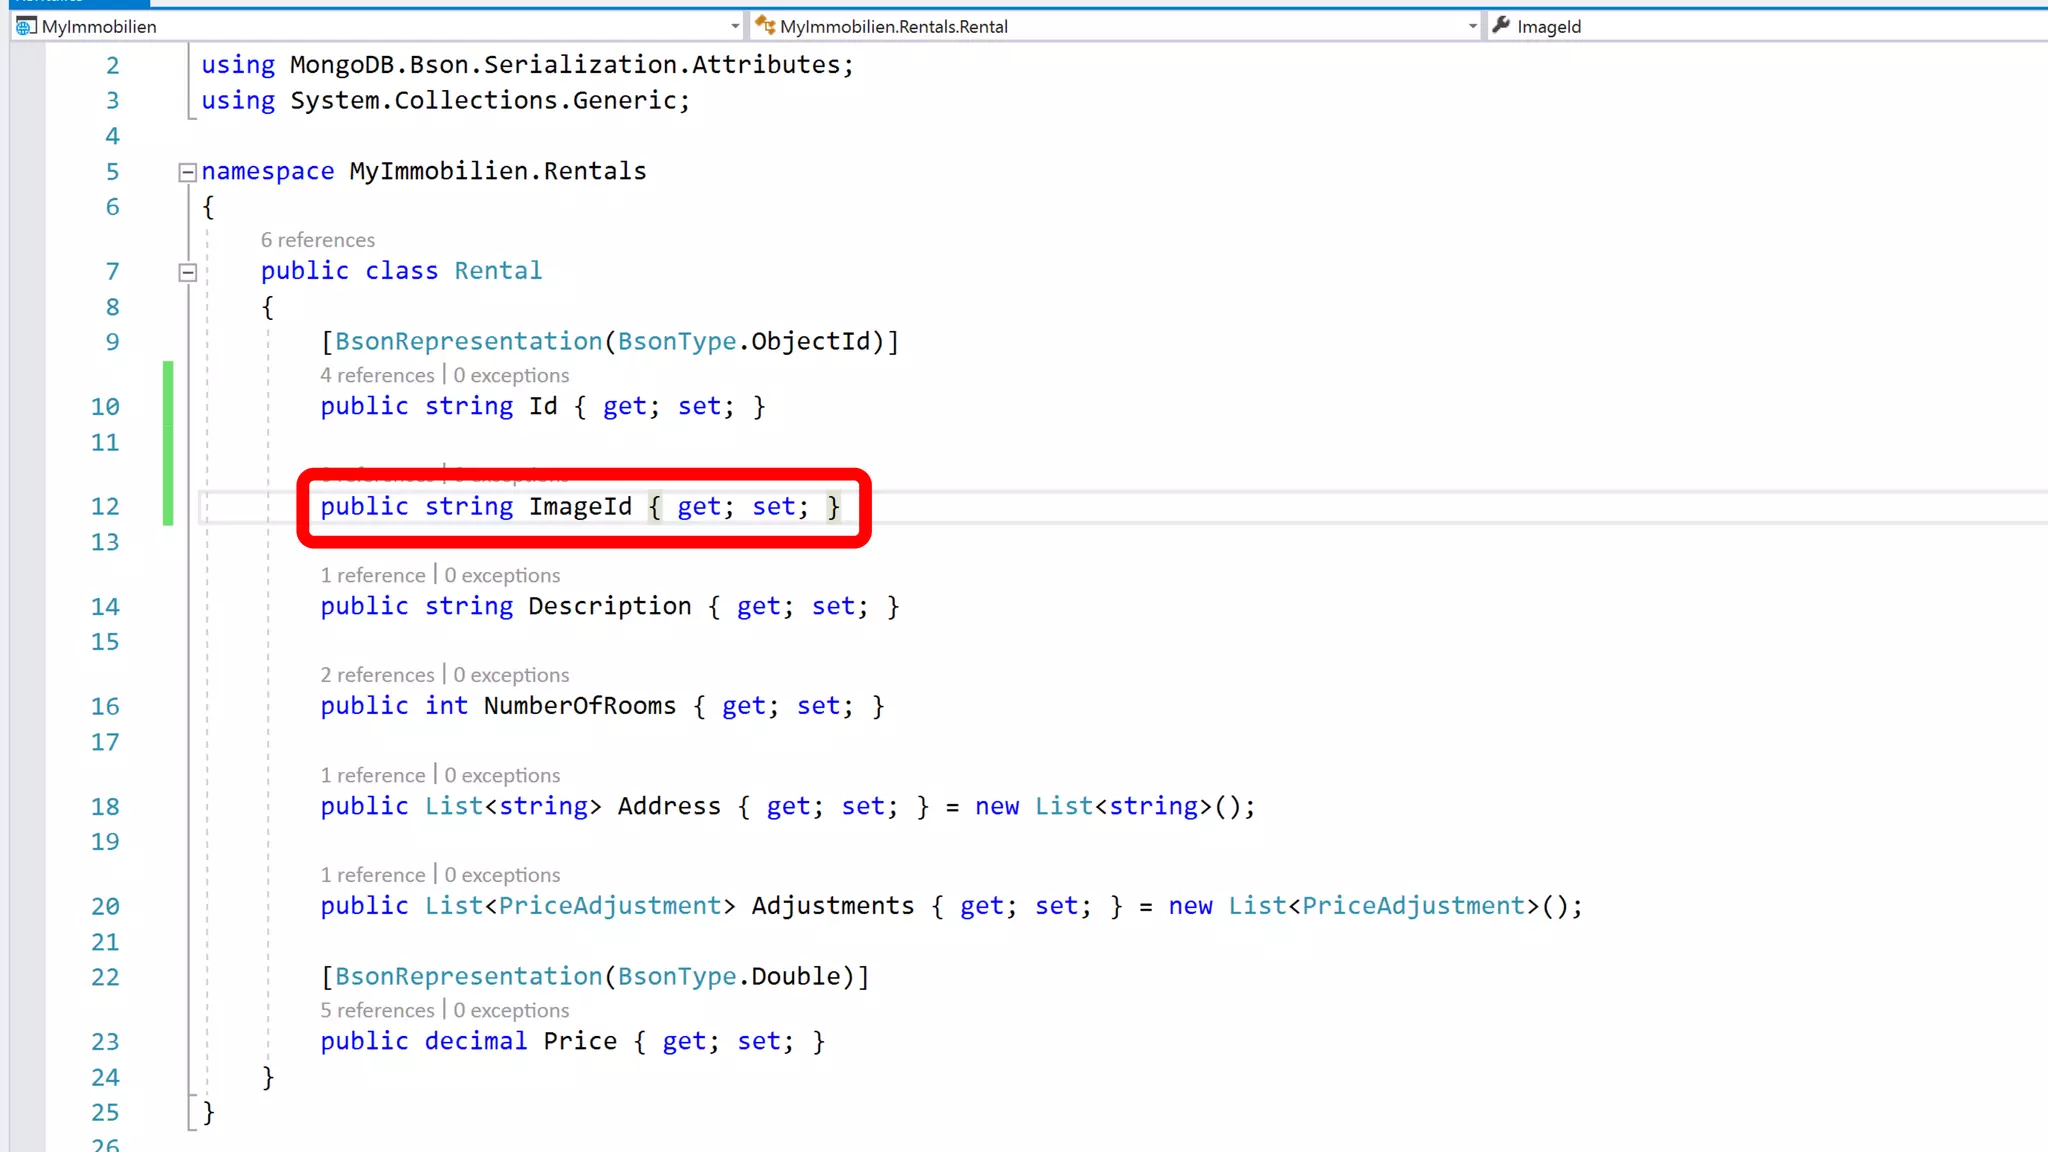The image size is (2048, 1152).
Task: Click "0 exceptions" above the Adjustments property
Action: 502,875
